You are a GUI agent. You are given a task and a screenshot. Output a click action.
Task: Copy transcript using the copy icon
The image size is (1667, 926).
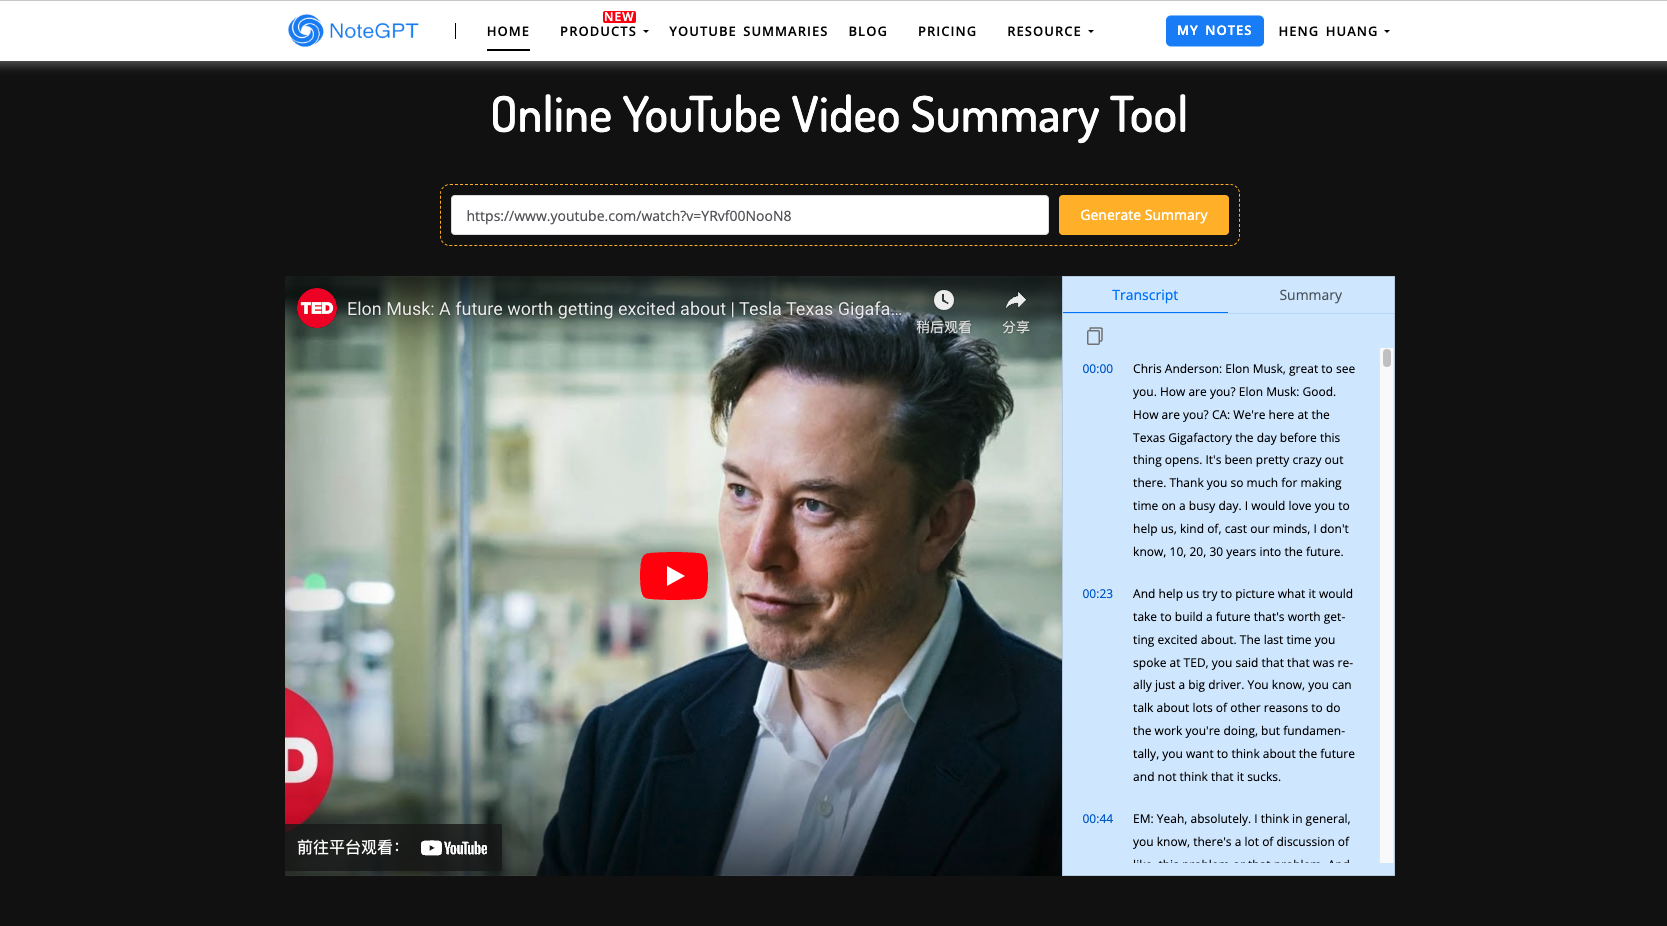point(1094,336)
